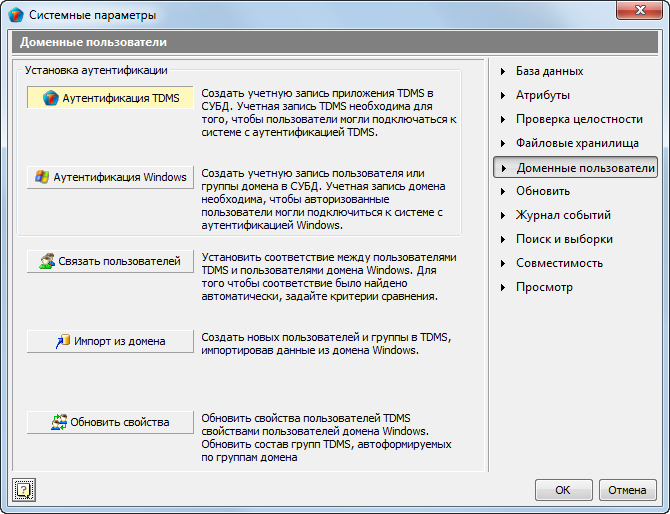This screenshot has height=514, width=670.
Task: Expand the Поиск и выборки arrow
Action: click(x=503, y=239)
